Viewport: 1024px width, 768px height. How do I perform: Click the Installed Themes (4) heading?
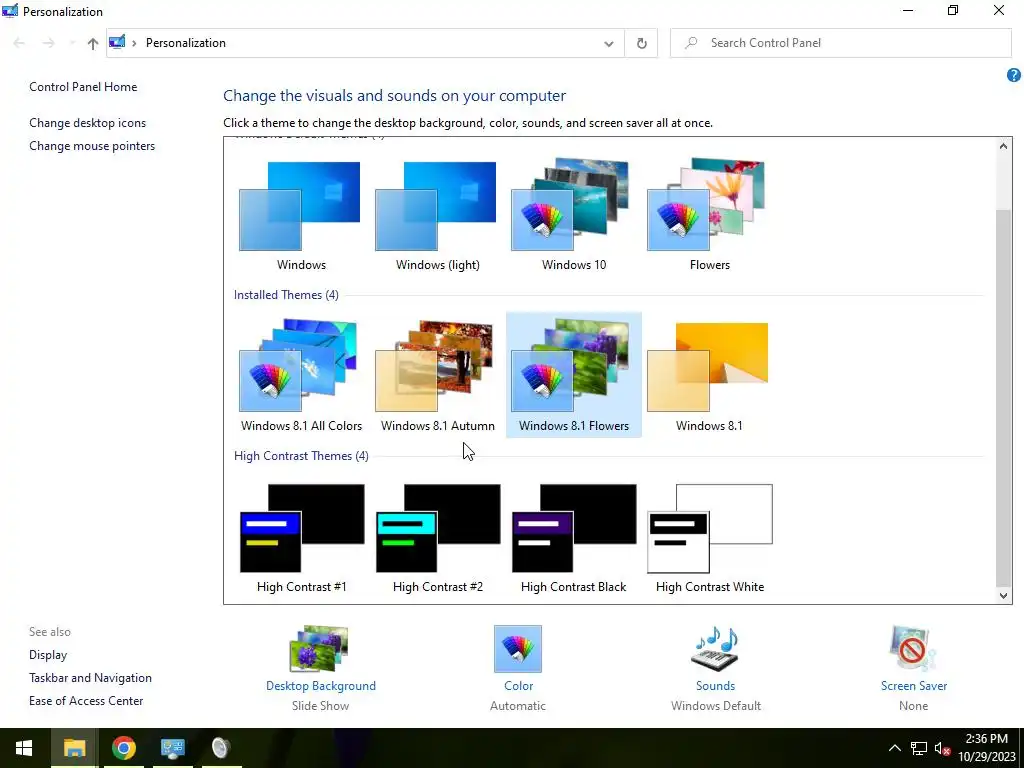tap(286, 295)
